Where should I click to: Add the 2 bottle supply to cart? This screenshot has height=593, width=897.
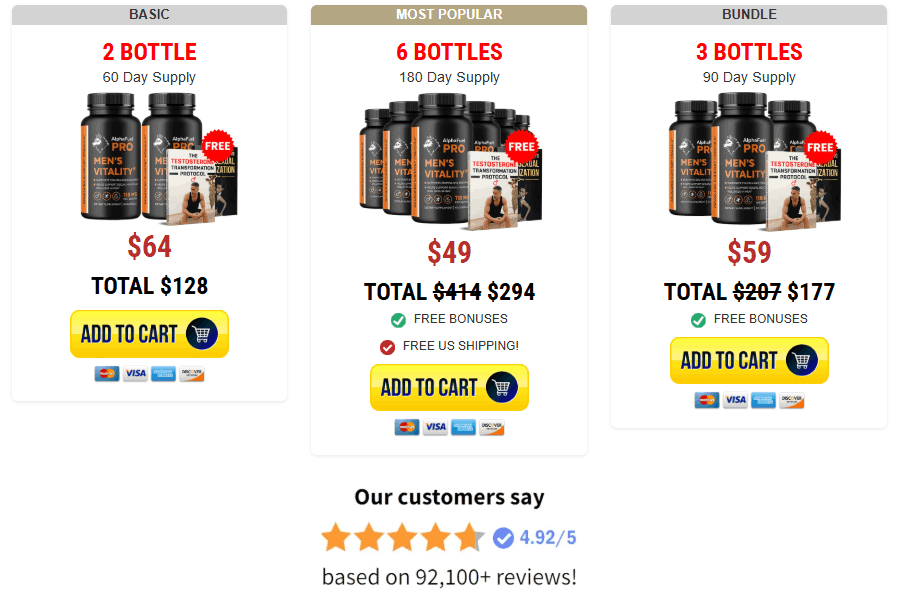coord(149,333)
